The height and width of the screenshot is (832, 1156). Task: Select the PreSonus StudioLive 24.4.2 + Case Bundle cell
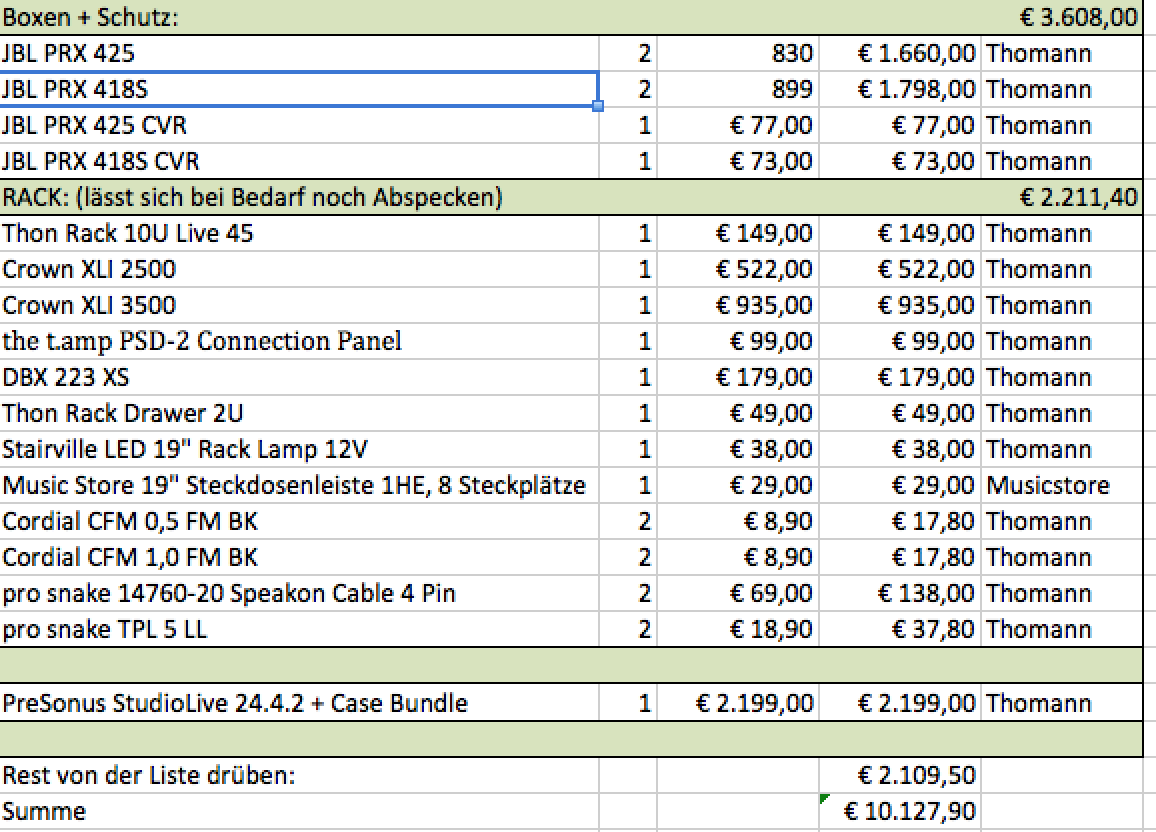[299, 702]
